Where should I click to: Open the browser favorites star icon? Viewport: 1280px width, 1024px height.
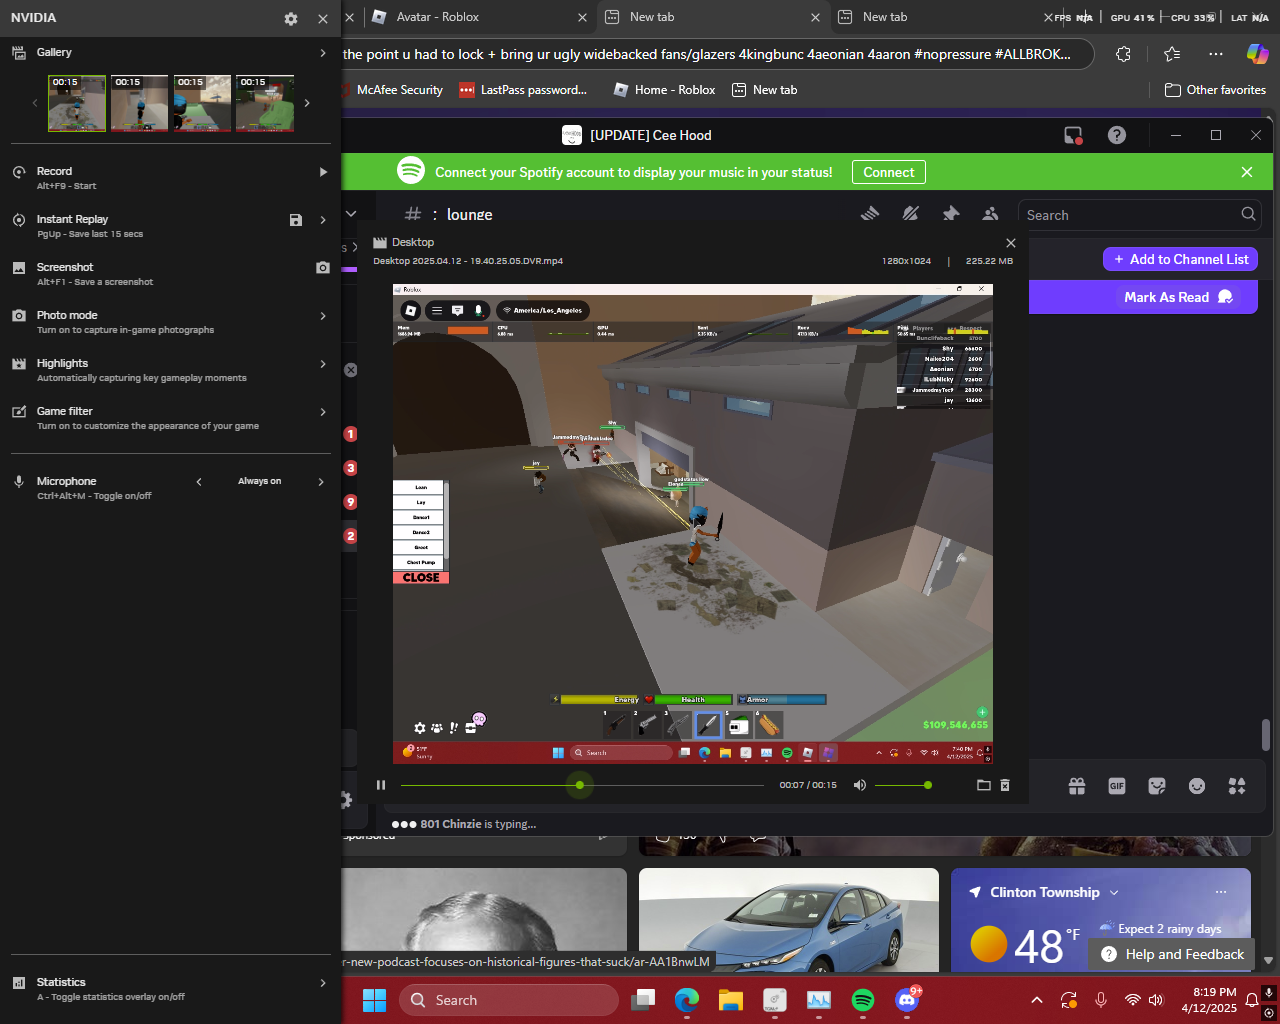click(x=1172, y=54)
